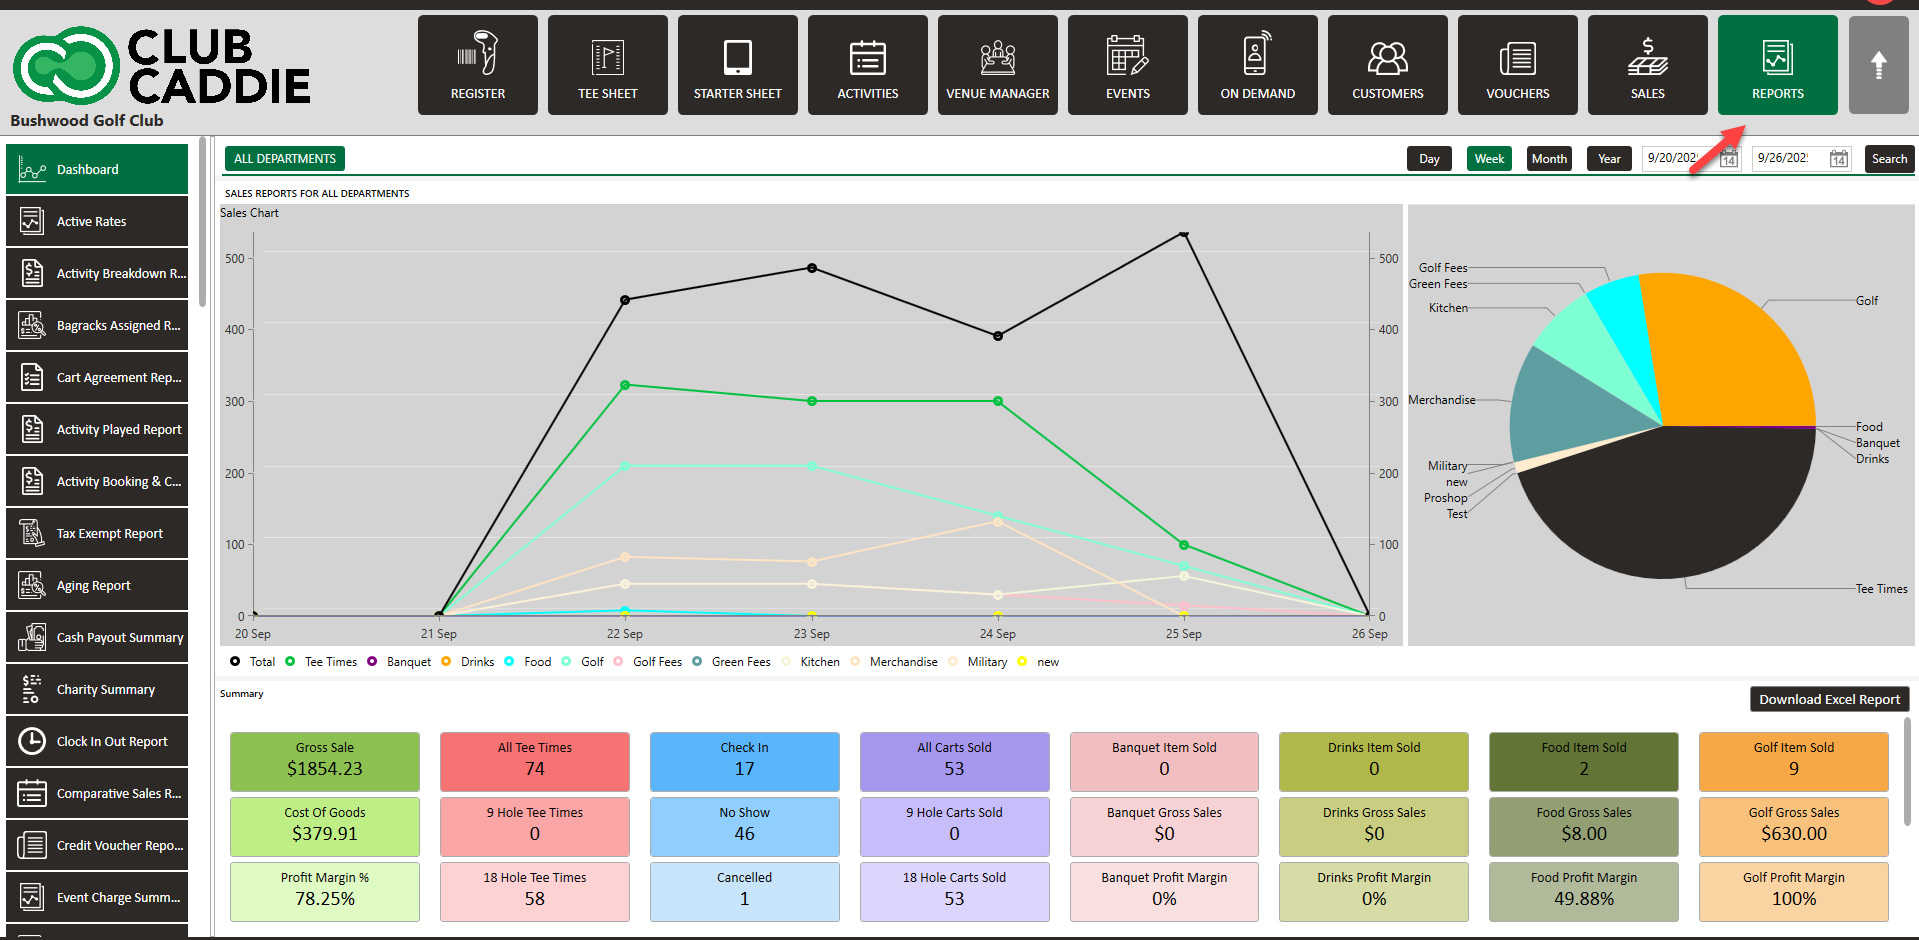Image resolution: width=1919 pixels, height=940 pixels.
Task: Download the Excel report
Action: click(x=1828, y=699)
